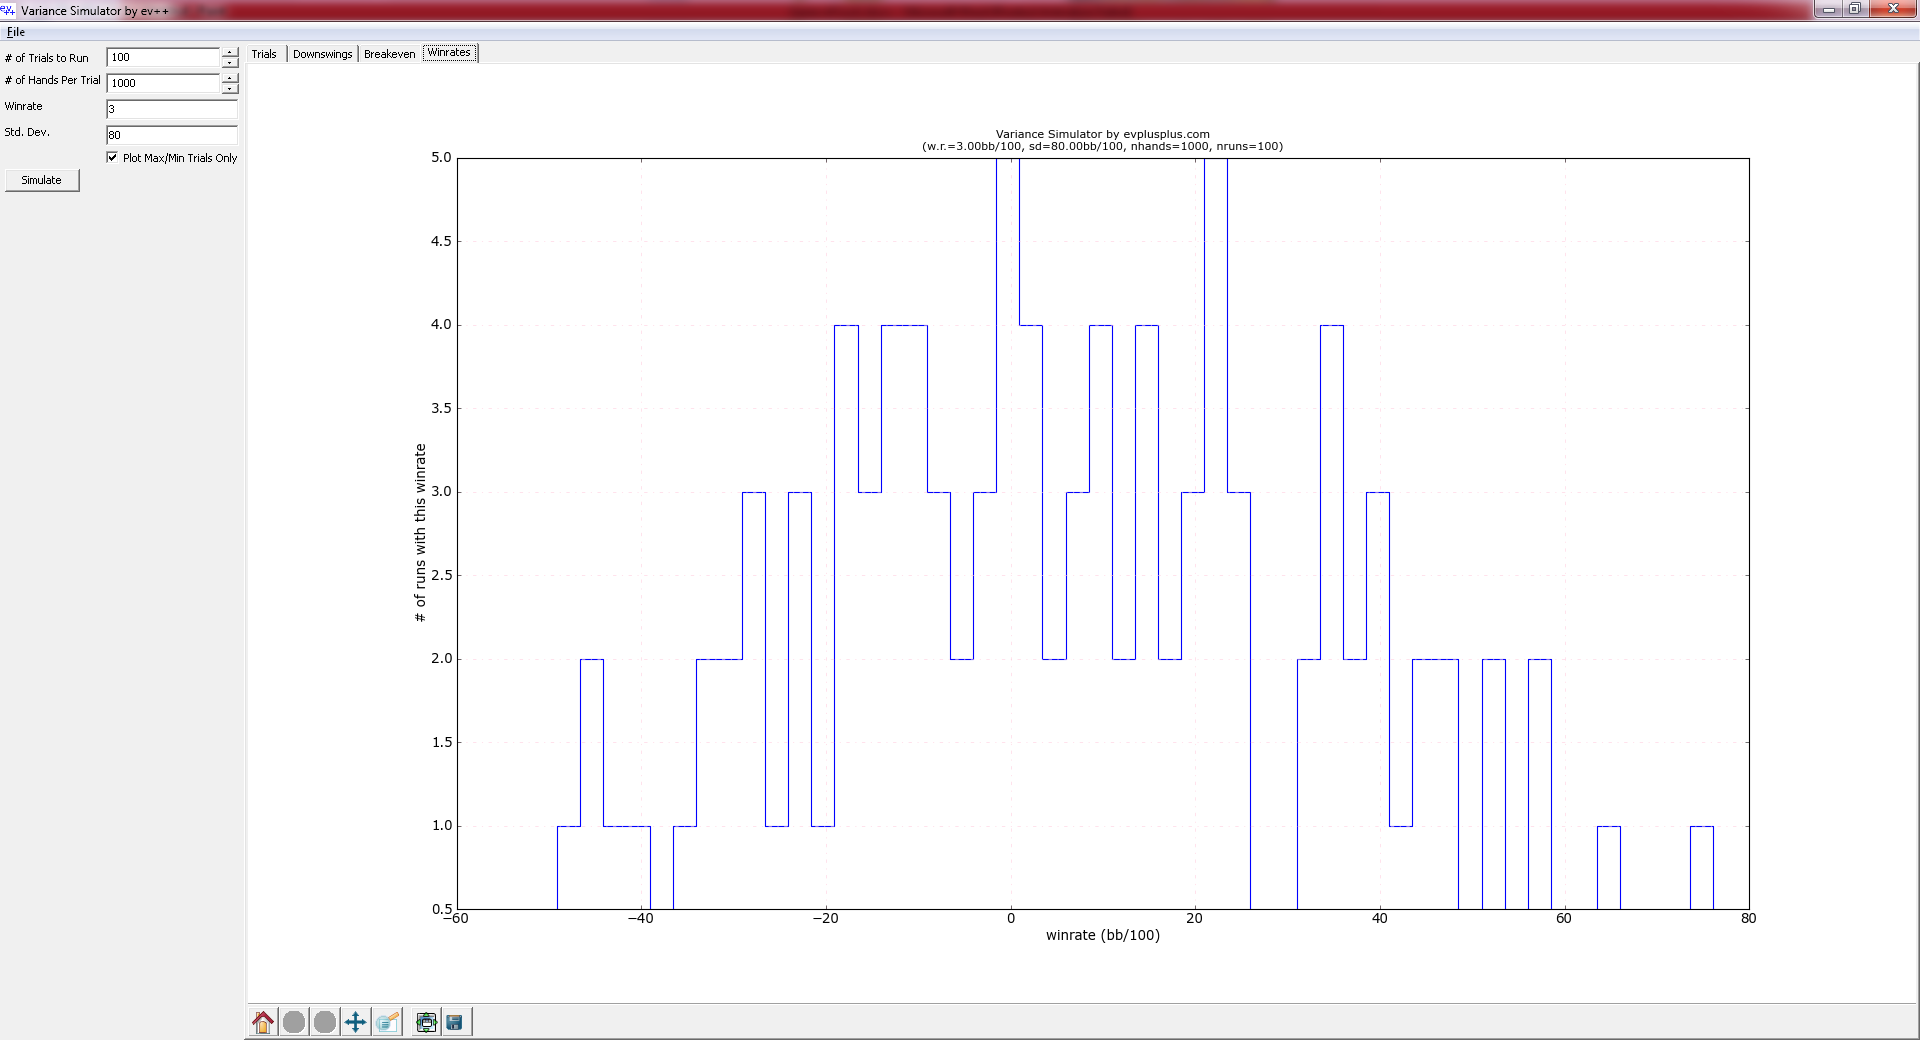Focus the # of Trials to Run field

[163, 57]
